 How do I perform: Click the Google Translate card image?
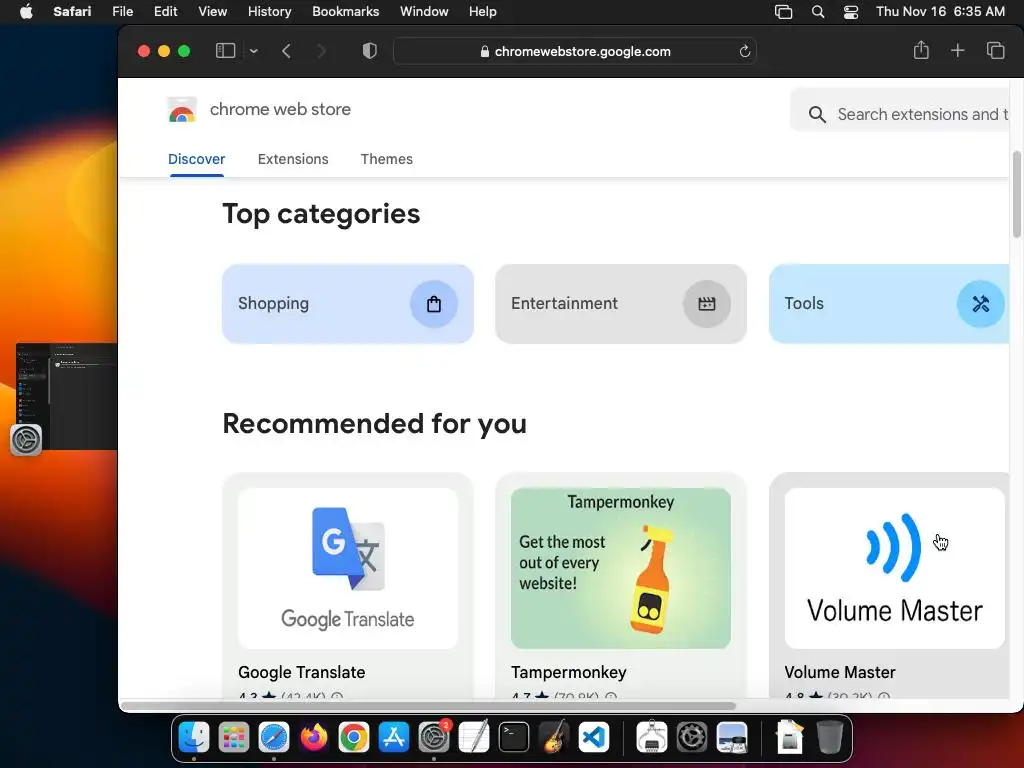(347, 568)
